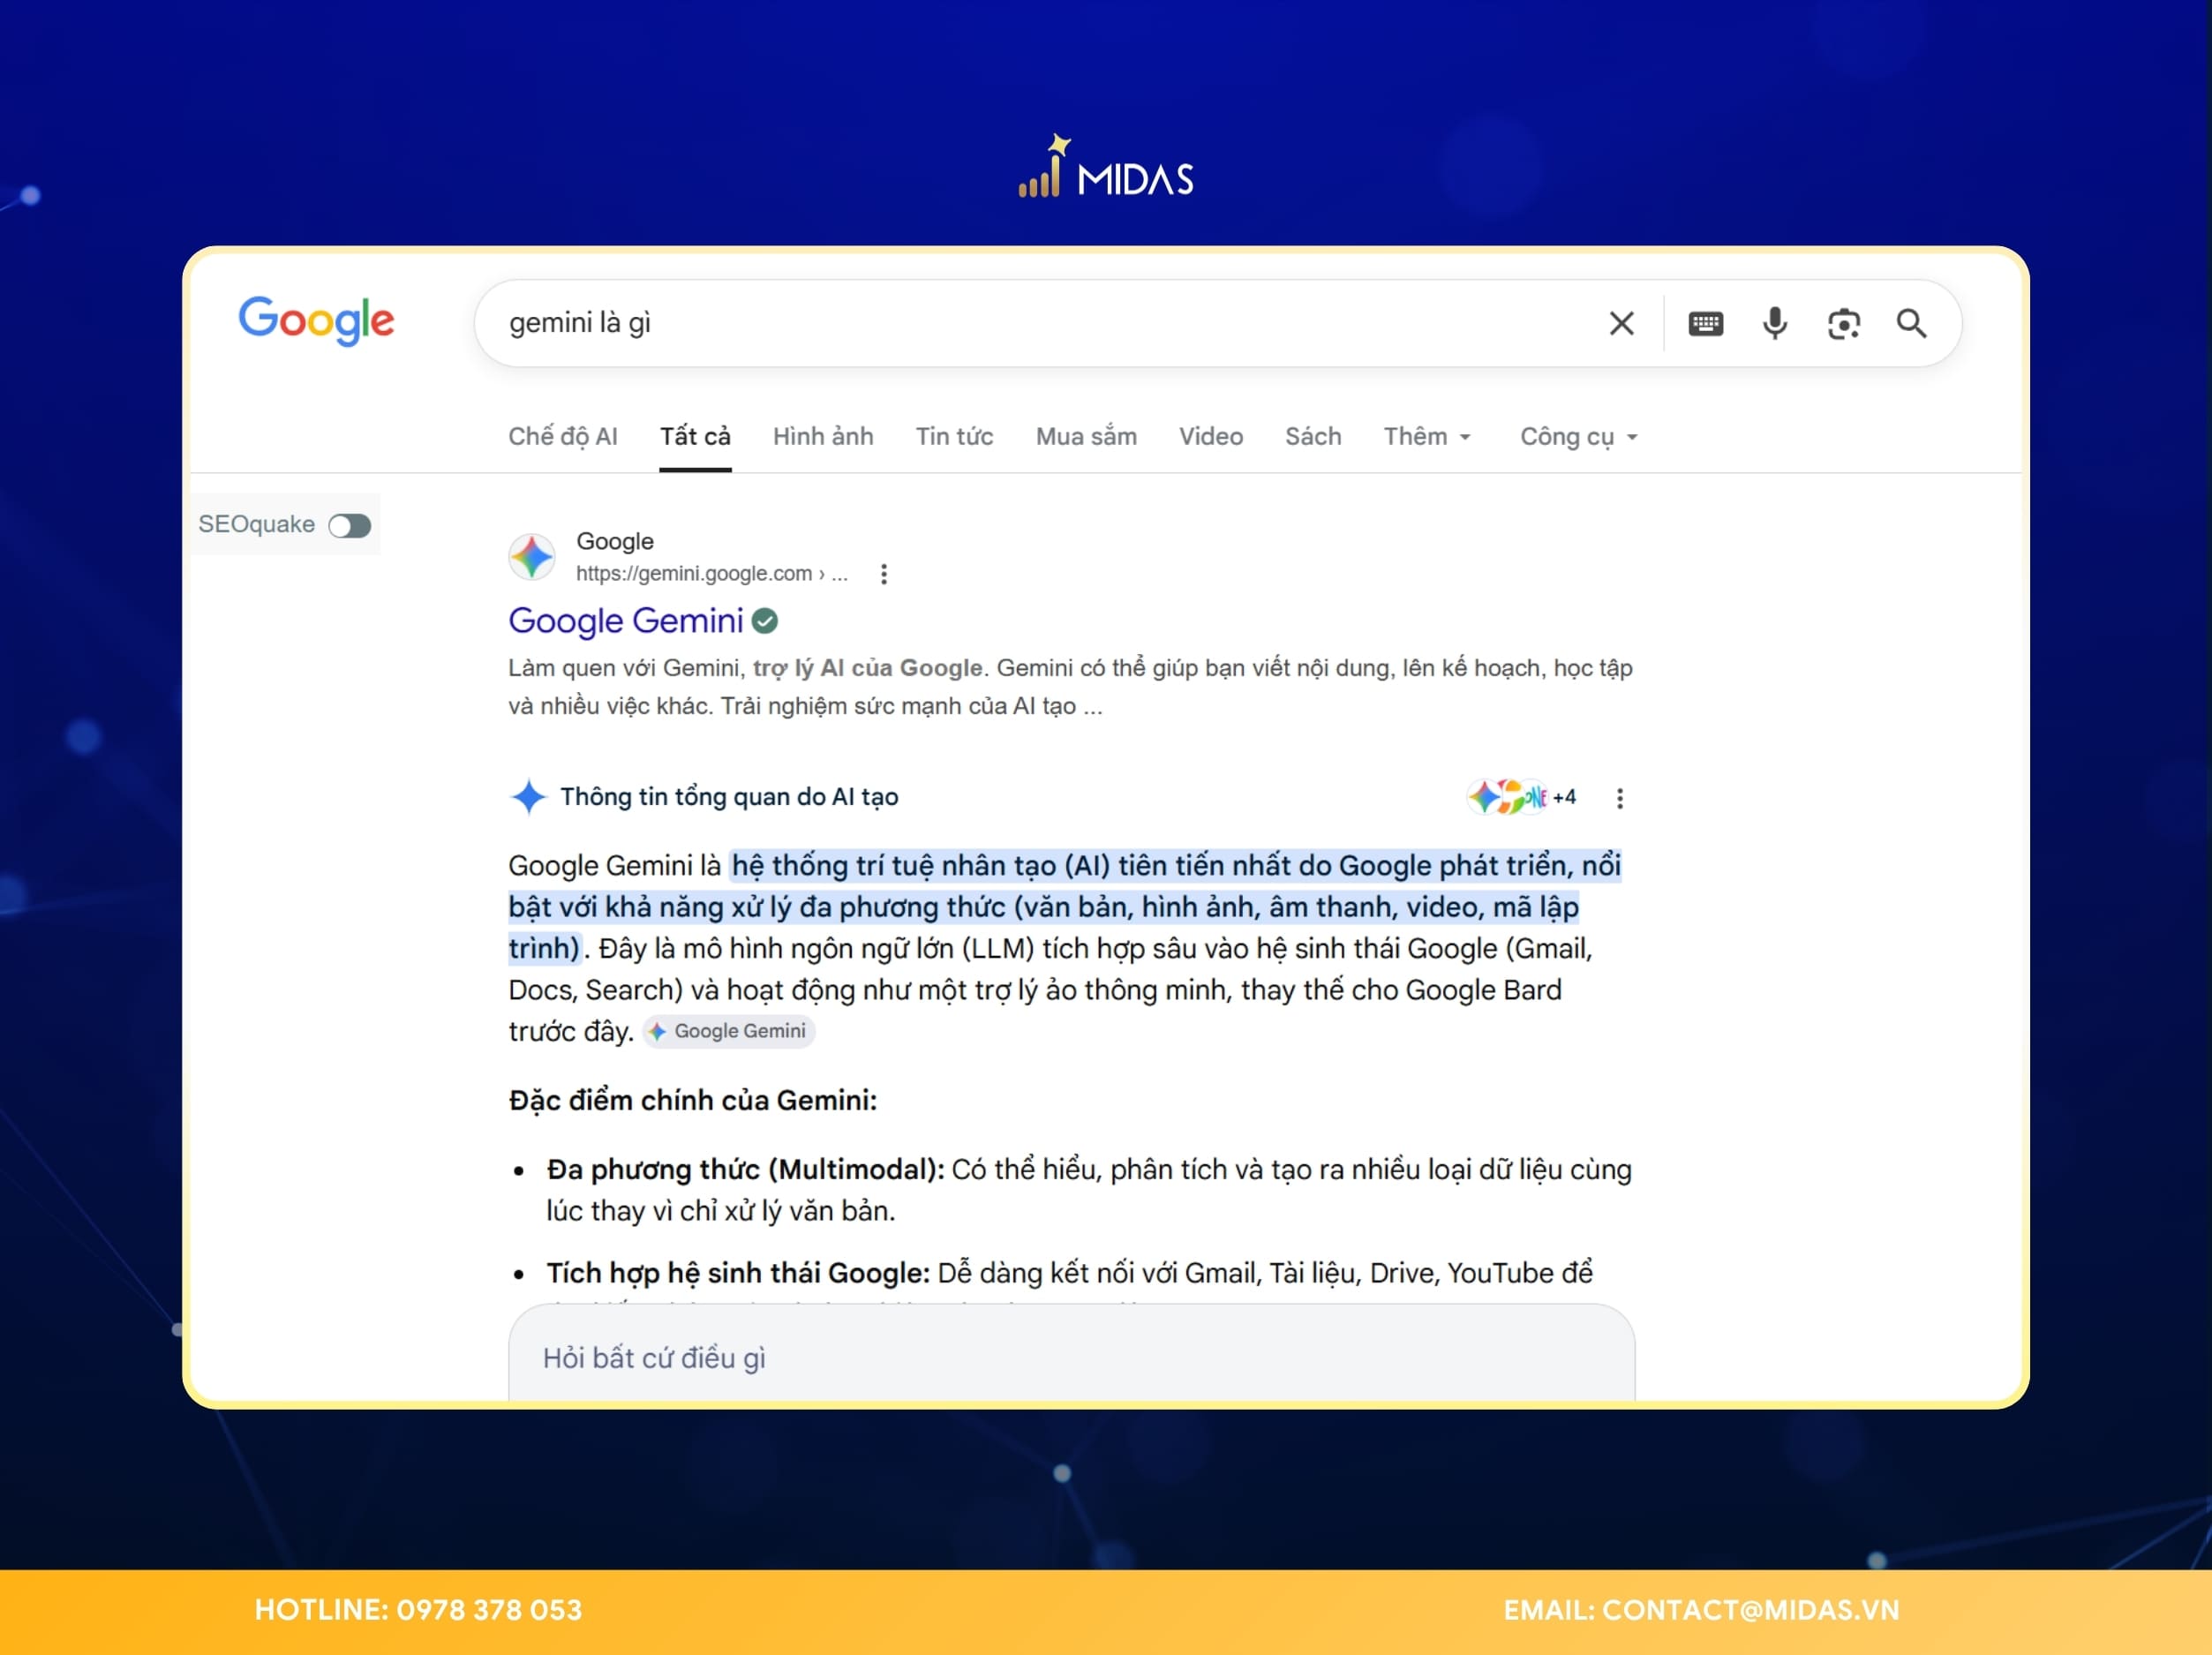This screenshot has width=2212, height=1655.
Task: Switch to the Chế độ AI tab
Action: click(x=562, y=436)
